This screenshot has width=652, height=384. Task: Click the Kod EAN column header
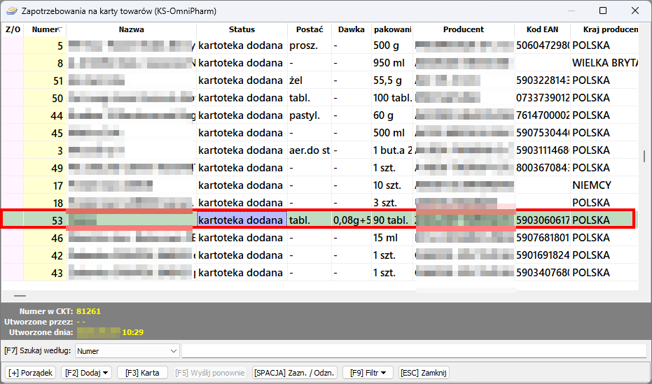point(542,29)
